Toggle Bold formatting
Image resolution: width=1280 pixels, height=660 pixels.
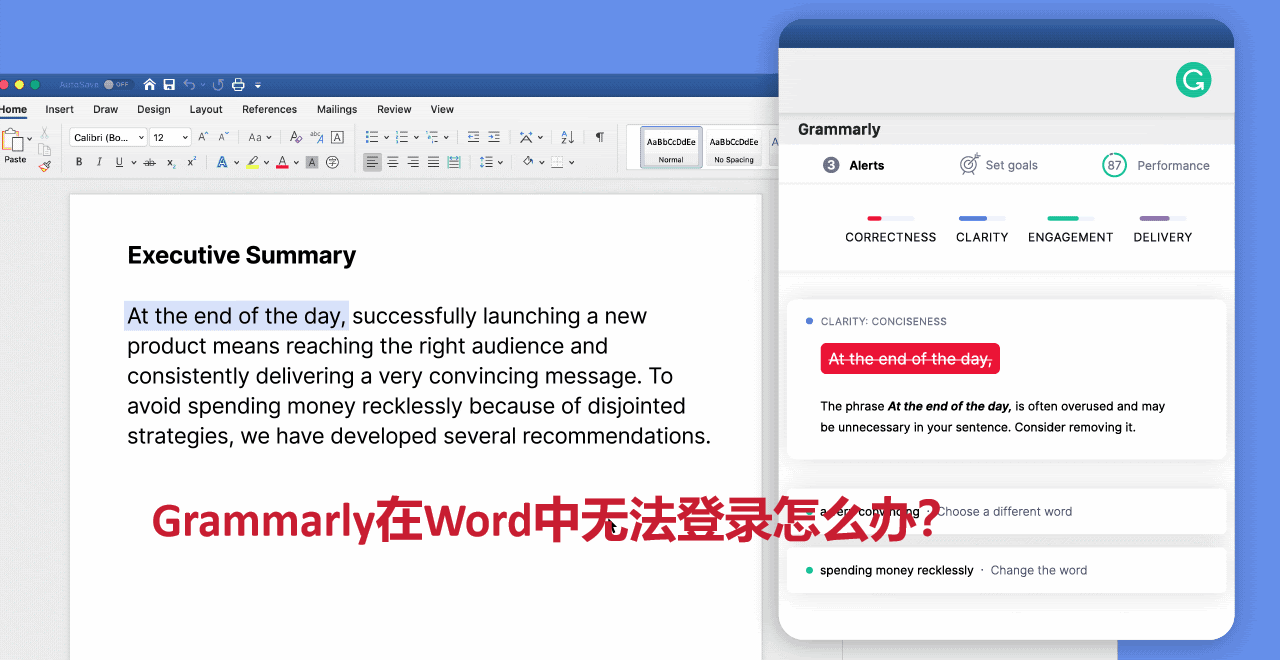(79, 162)
